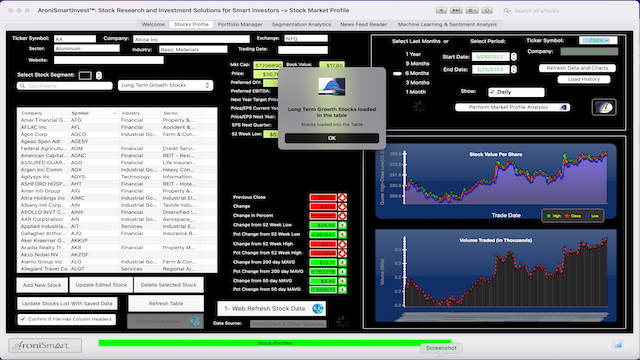Screen dimensions: 640x360
Task: Select the Agilysys Inc row in the table
Action: (x=117, y=177)
